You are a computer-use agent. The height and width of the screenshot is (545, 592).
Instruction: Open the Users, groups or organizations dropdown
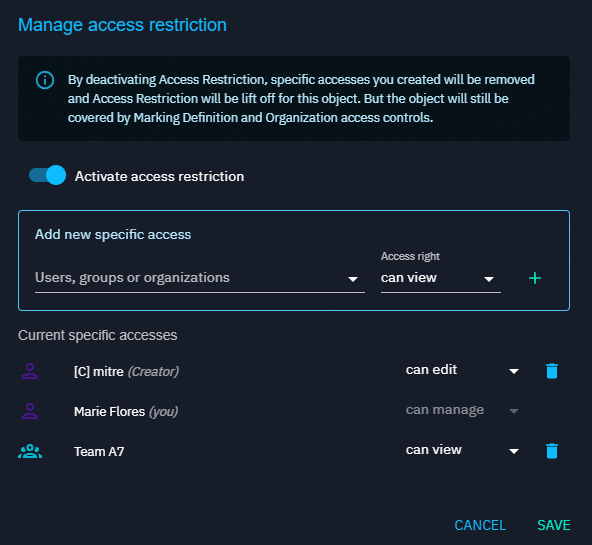pos(200,278)
